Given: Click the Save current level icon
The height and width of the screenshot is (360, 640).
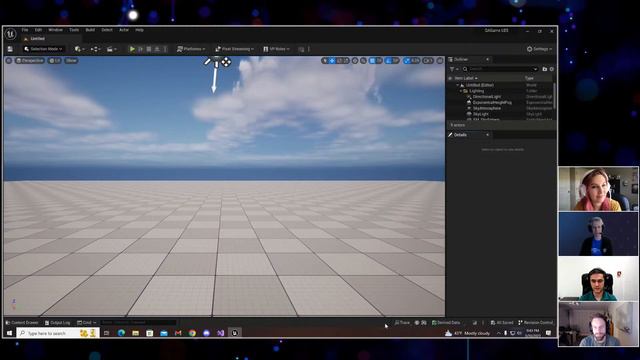Looking at the screenshot, I should click(10, 49).
